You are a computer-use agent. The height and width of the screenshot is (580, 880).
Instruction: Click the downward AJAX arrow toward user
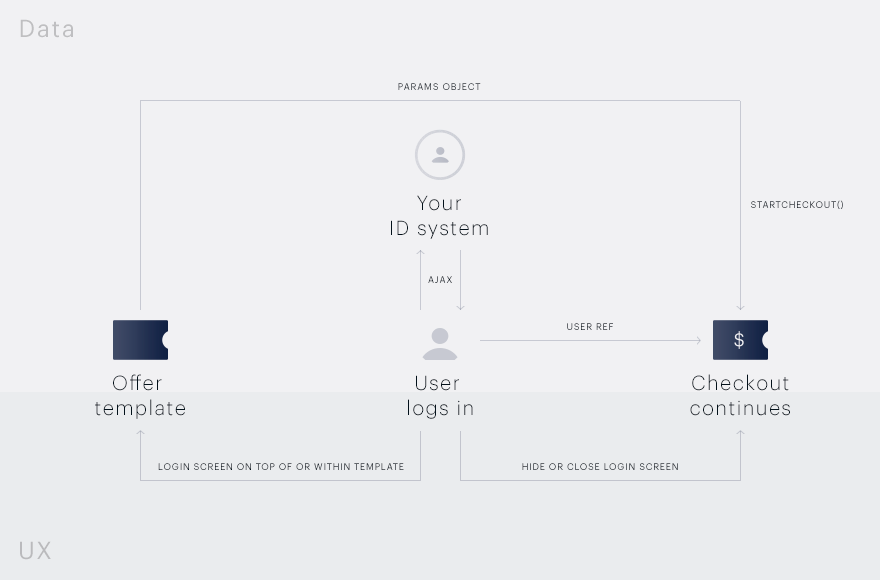461,280
